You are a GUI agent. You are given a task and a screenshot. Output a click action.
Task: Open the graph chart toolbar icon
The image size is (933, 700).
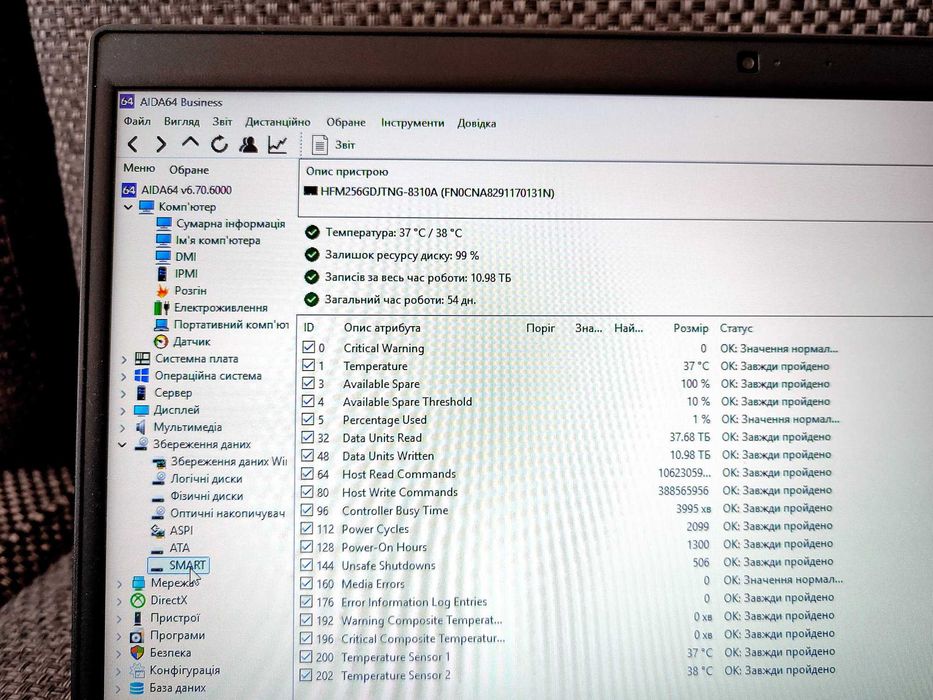click(x=277, y=144)
